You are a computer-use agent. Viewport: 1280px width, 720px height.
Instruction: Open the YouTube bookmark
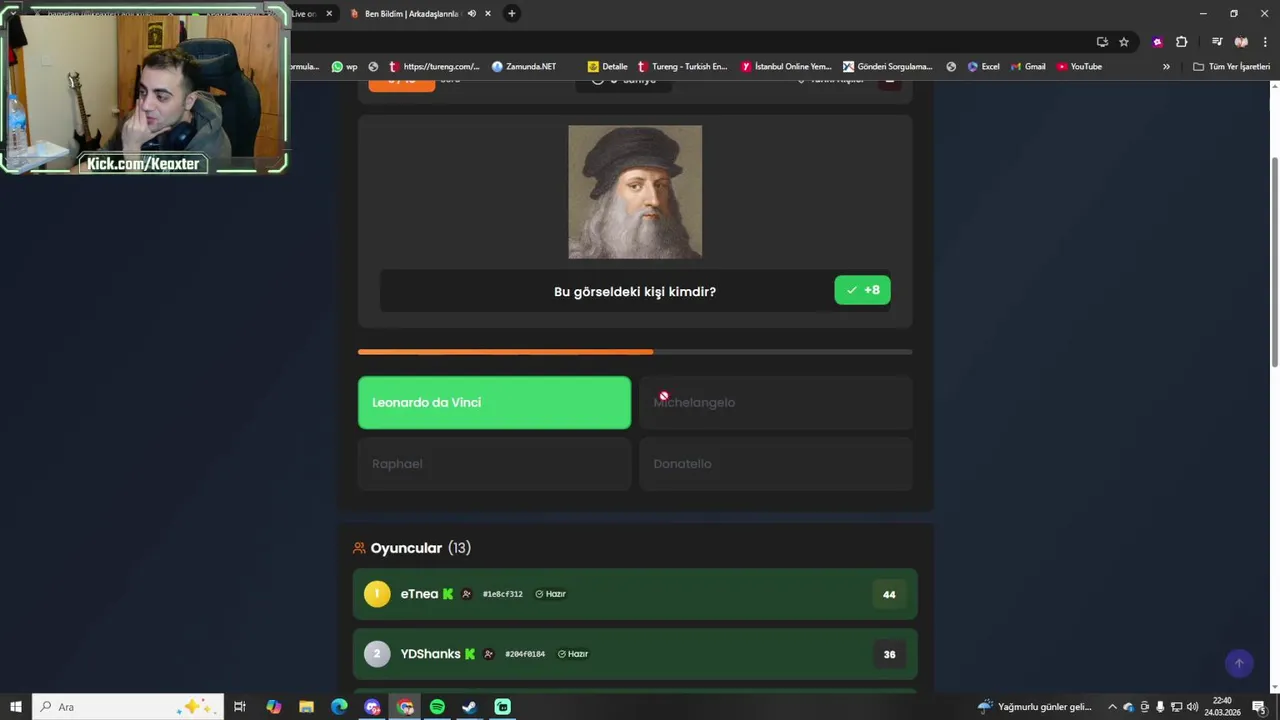coord(1079,66)
